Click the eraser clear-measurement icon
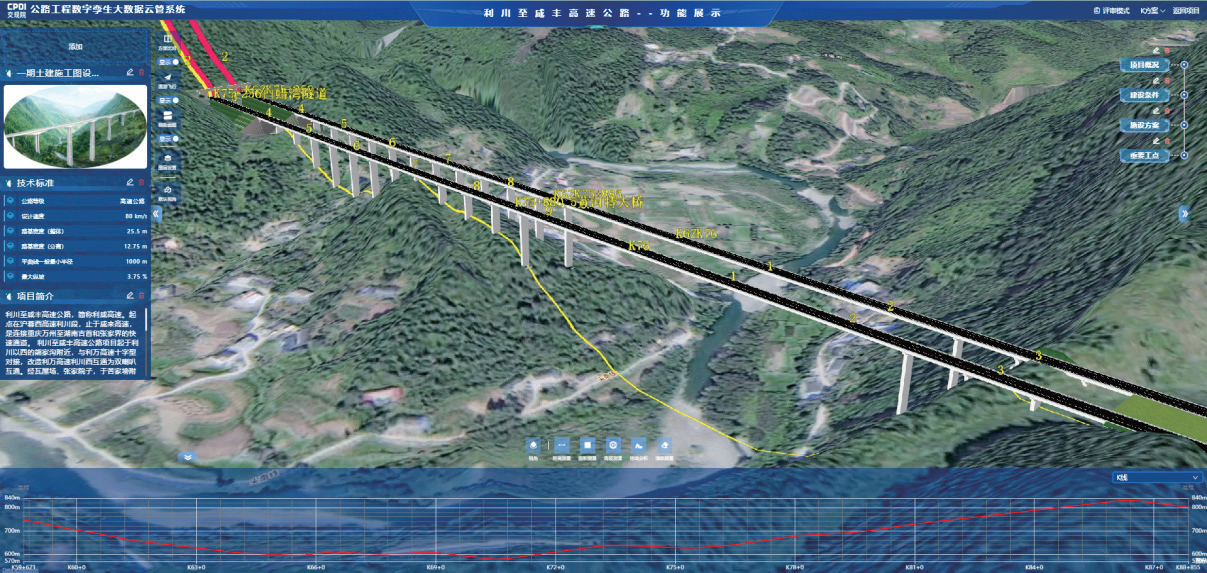The image size is (1207, 573). (x=666, y=445)
